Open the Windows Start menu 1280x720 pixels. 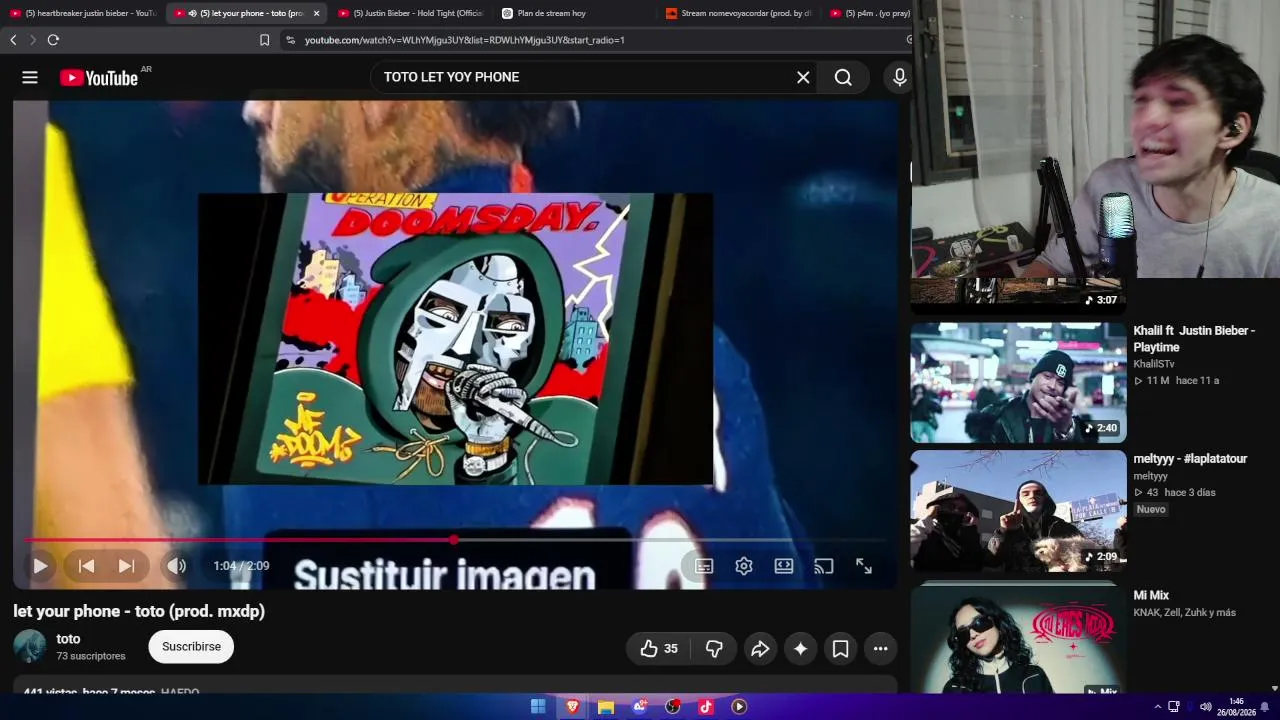538,707
